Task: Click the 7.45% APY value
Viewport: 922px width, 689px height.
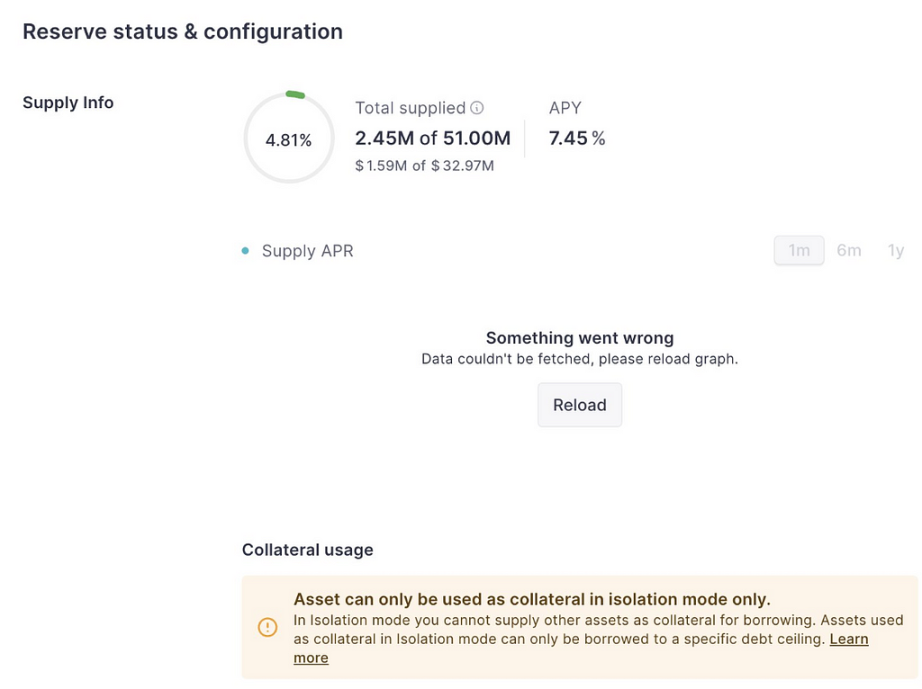Action: click(577, 138)
